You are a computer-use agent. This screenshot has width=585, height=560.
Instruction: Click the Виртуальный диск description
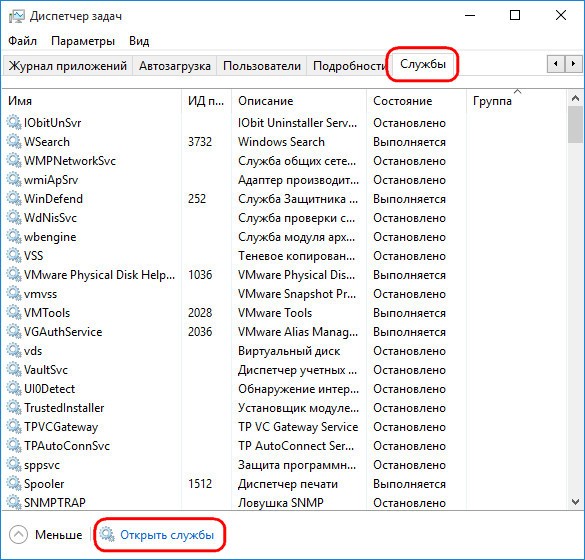pyautogui.click(x=289, y=351)
